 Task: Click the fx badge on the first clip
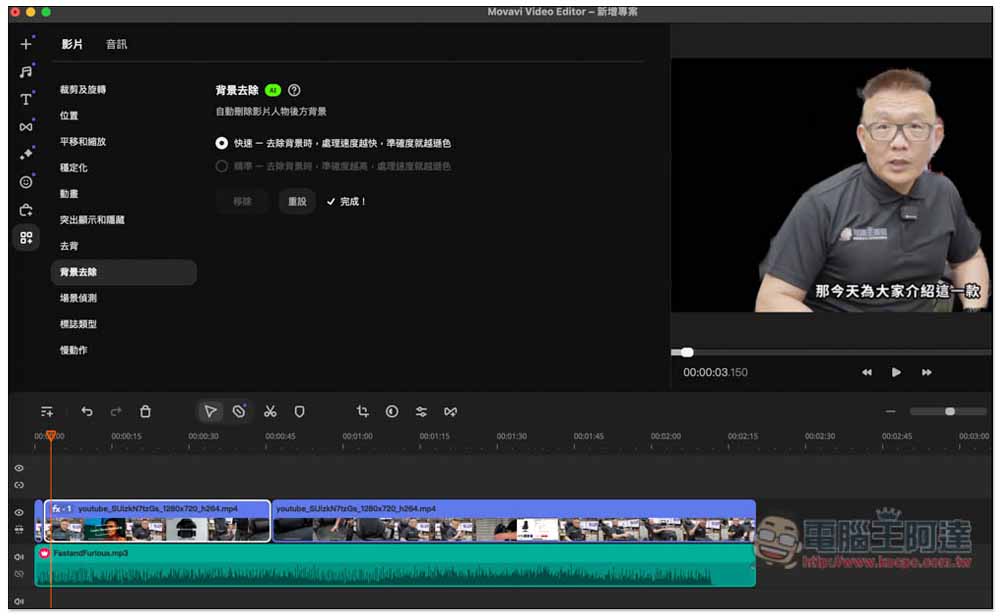(61, 509)
